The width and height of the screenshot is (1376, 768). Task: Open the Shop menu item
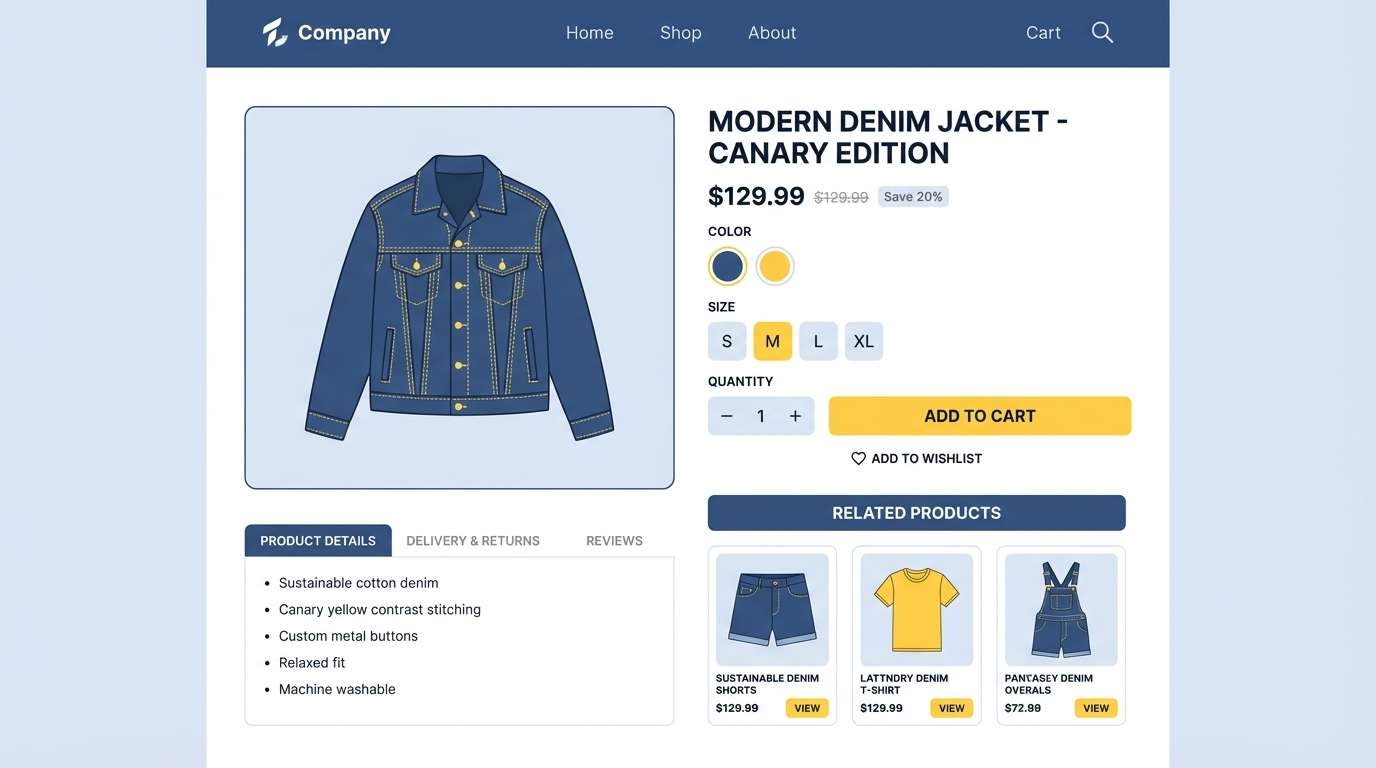click(x=680, y=32)
